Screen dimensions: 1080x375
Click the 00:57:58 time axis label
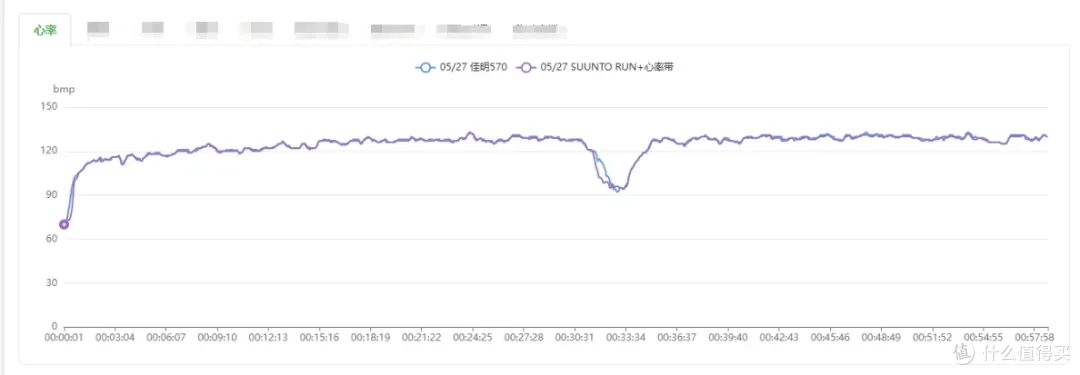1034,338
